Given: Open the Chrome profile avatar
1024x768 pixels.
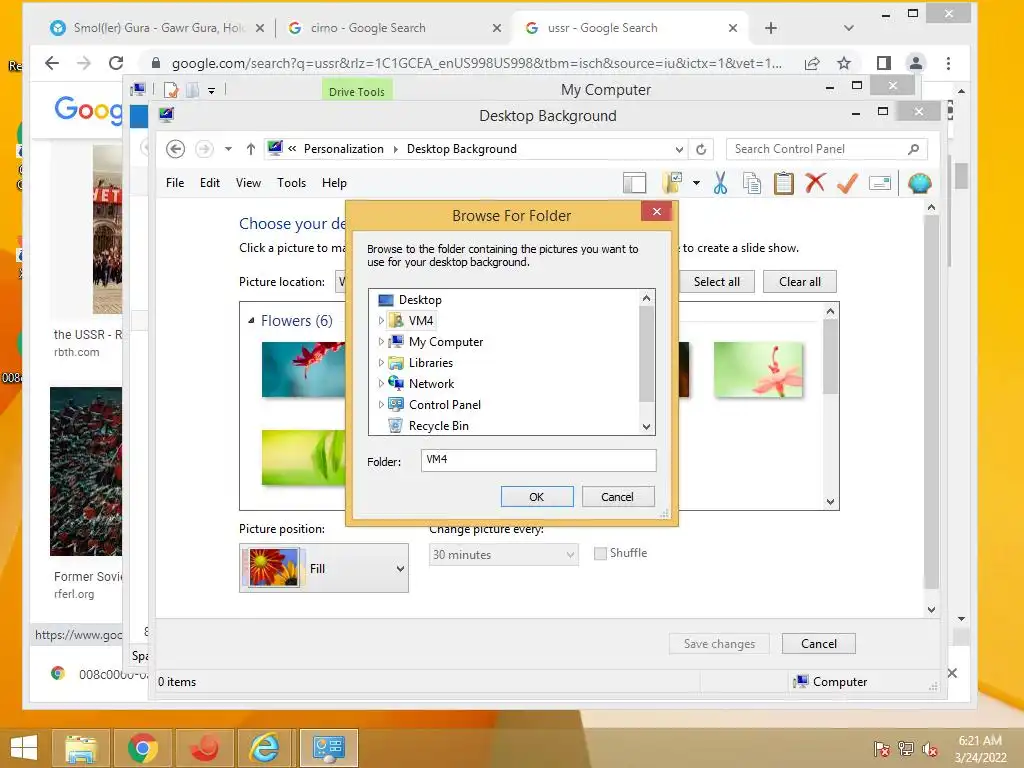Looking at the screenshot, I should [916, 63].
